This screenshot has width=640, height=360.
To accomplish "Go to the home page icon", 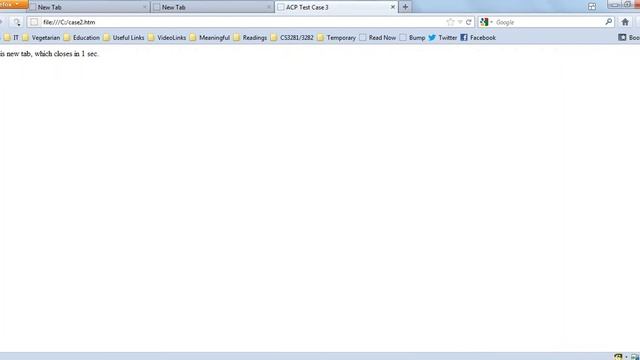I will tap(625, 22).
